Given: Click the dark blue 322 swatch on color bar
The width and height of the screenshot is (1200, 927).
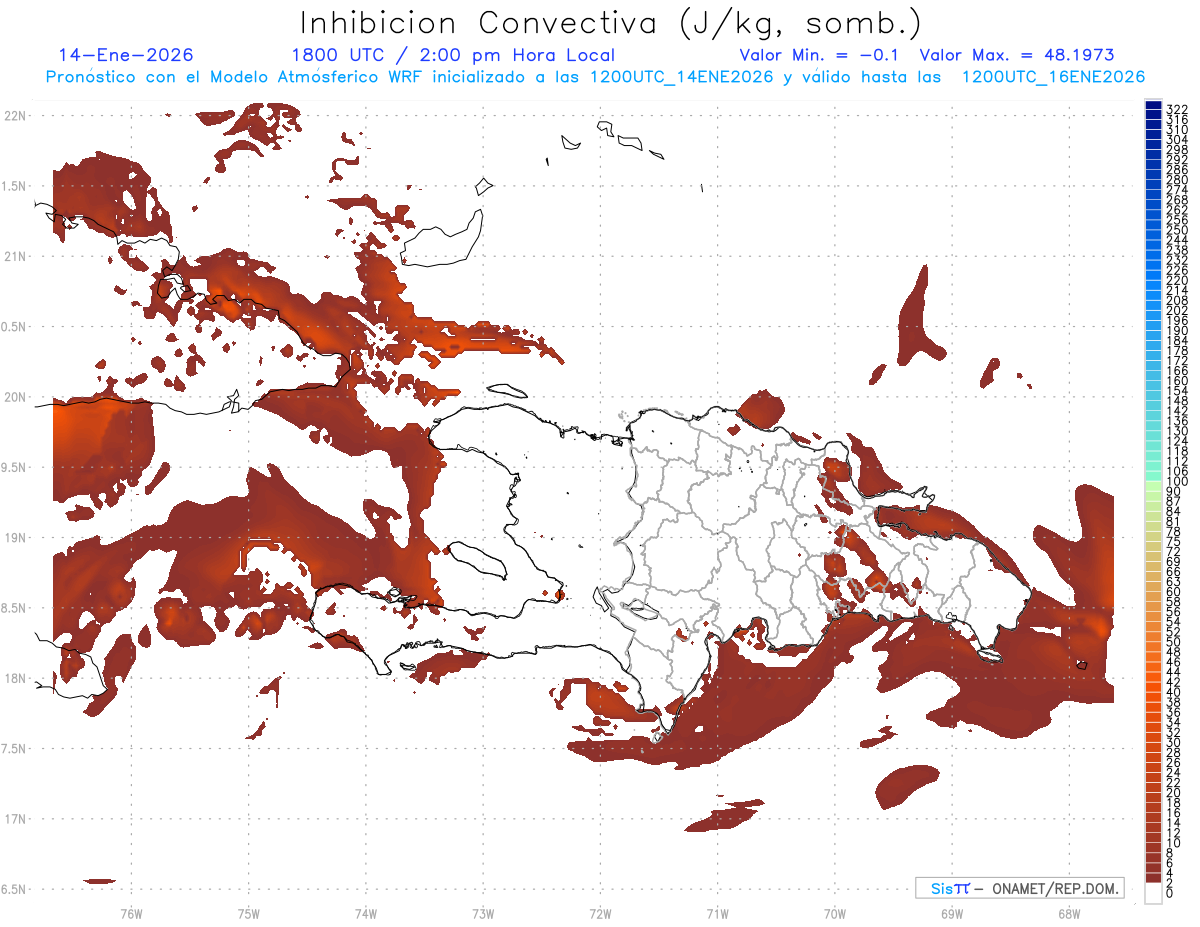Looking at the screenshot, I should pyautogui.click(x=1153, y=106).
